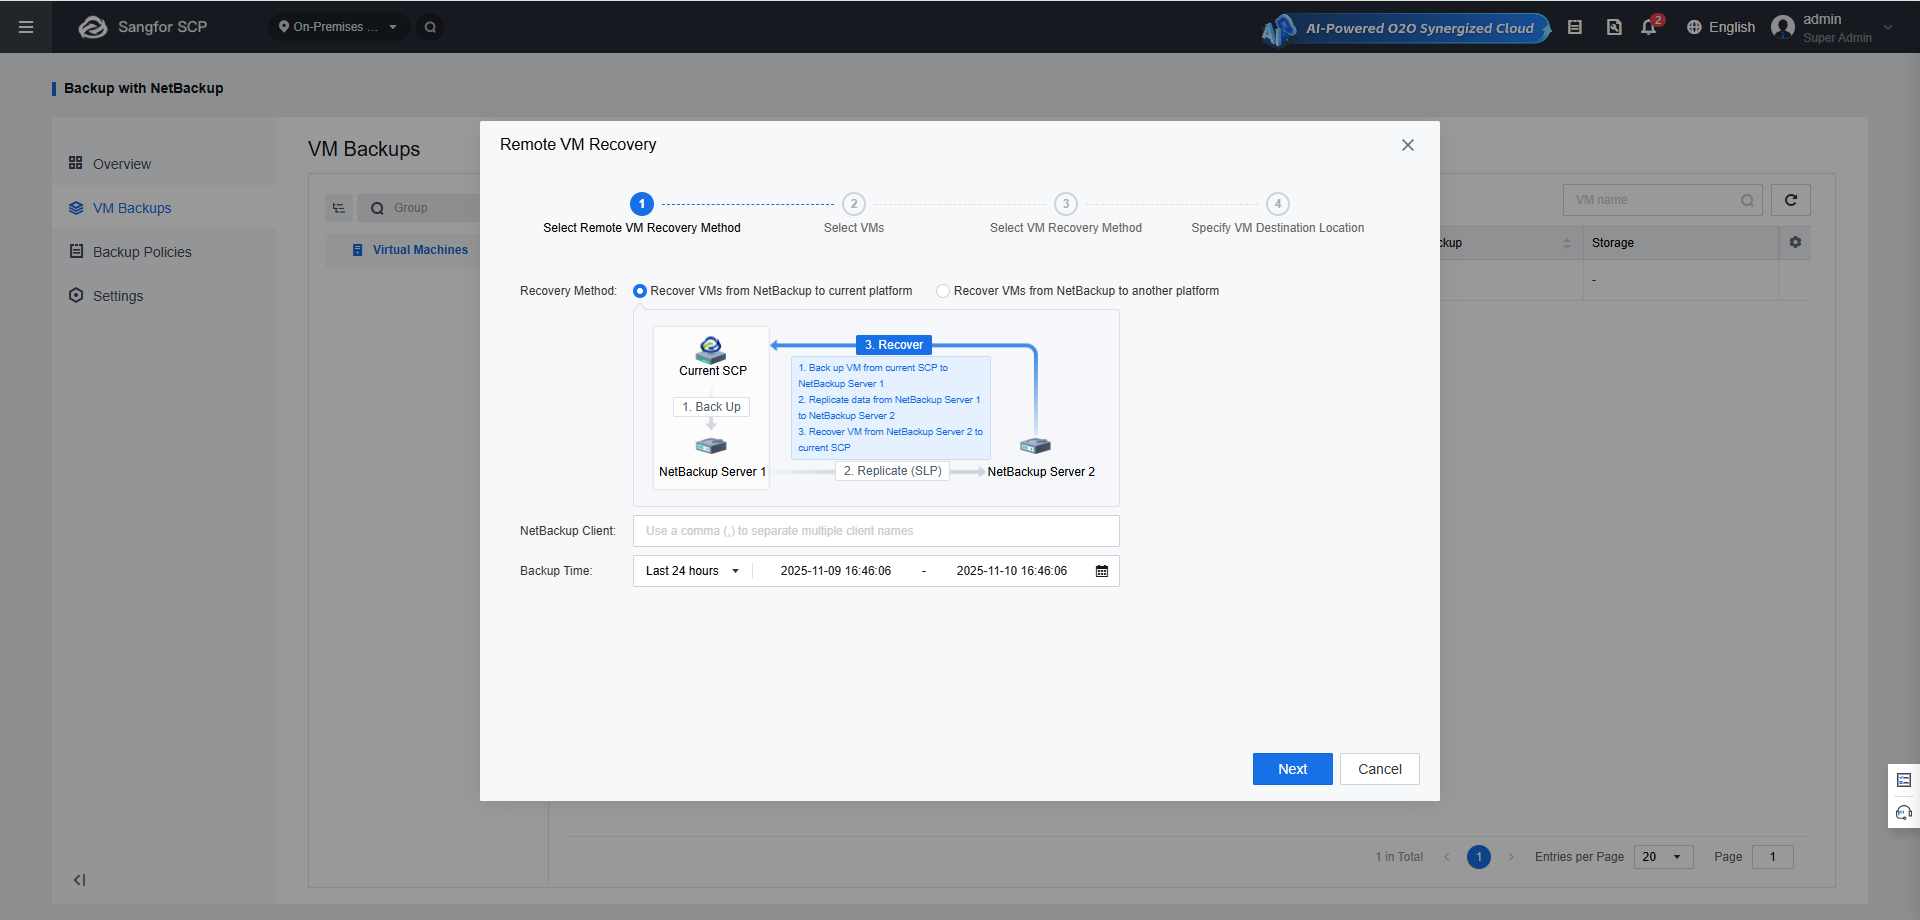Open the log document icon in header

point(1614,27)
